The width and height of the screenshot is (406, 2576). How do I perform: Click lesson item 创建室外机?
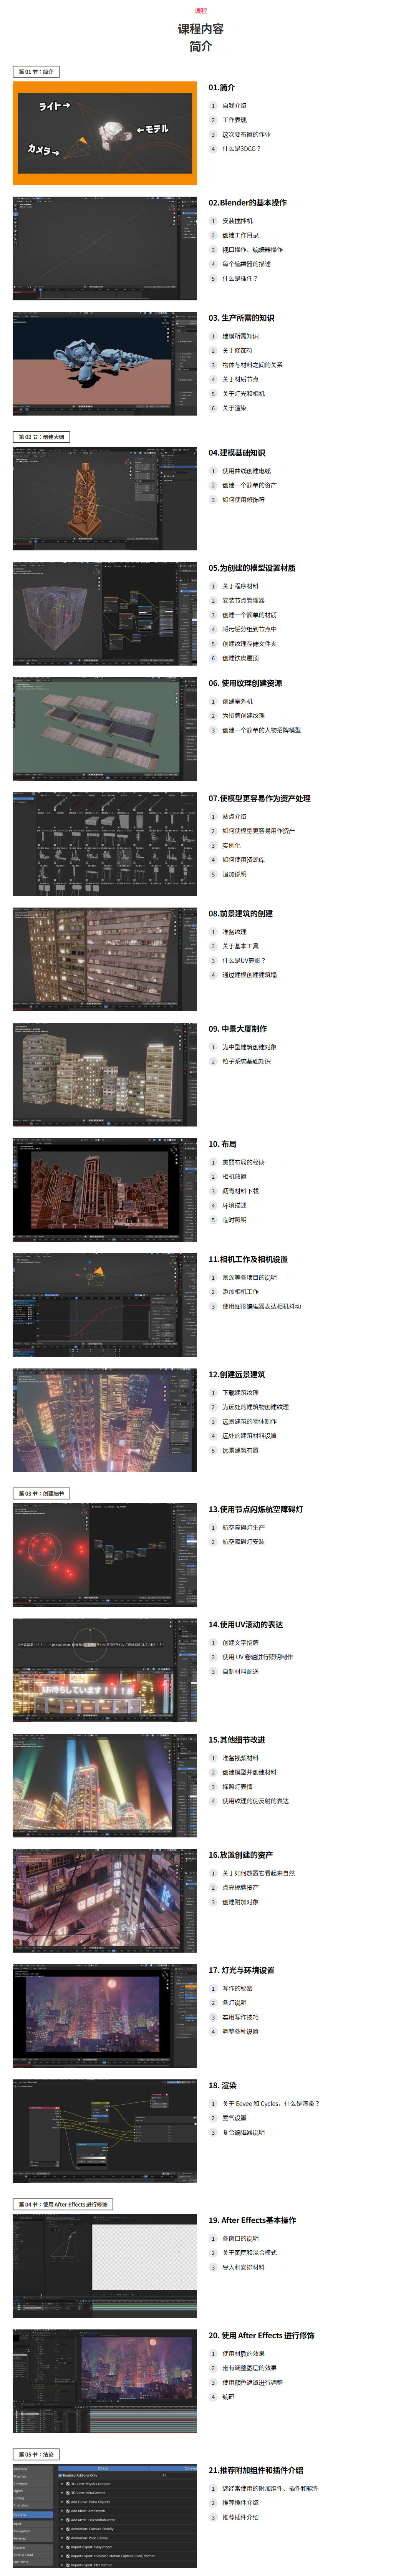coord(238,701)
